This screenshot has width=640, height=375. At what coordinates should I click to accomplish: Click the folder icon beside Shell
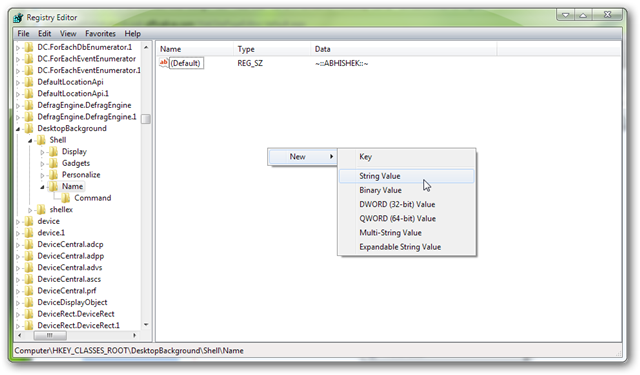41,140
